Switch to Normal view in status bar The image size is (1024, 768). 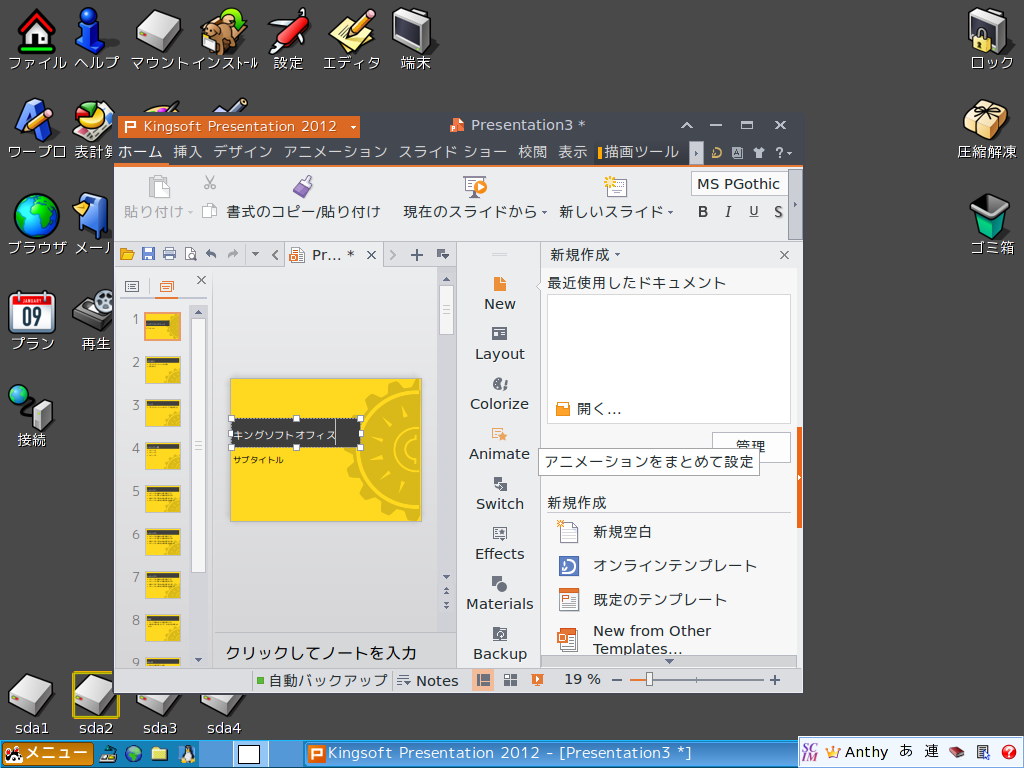tap(483, 680)
